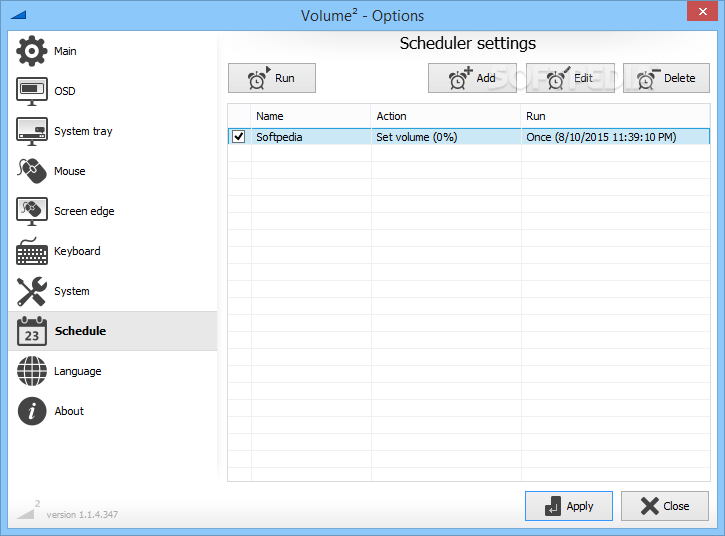The image size is (725, 536).
Task: Open the Main settings page
Action: click(65, 51)
